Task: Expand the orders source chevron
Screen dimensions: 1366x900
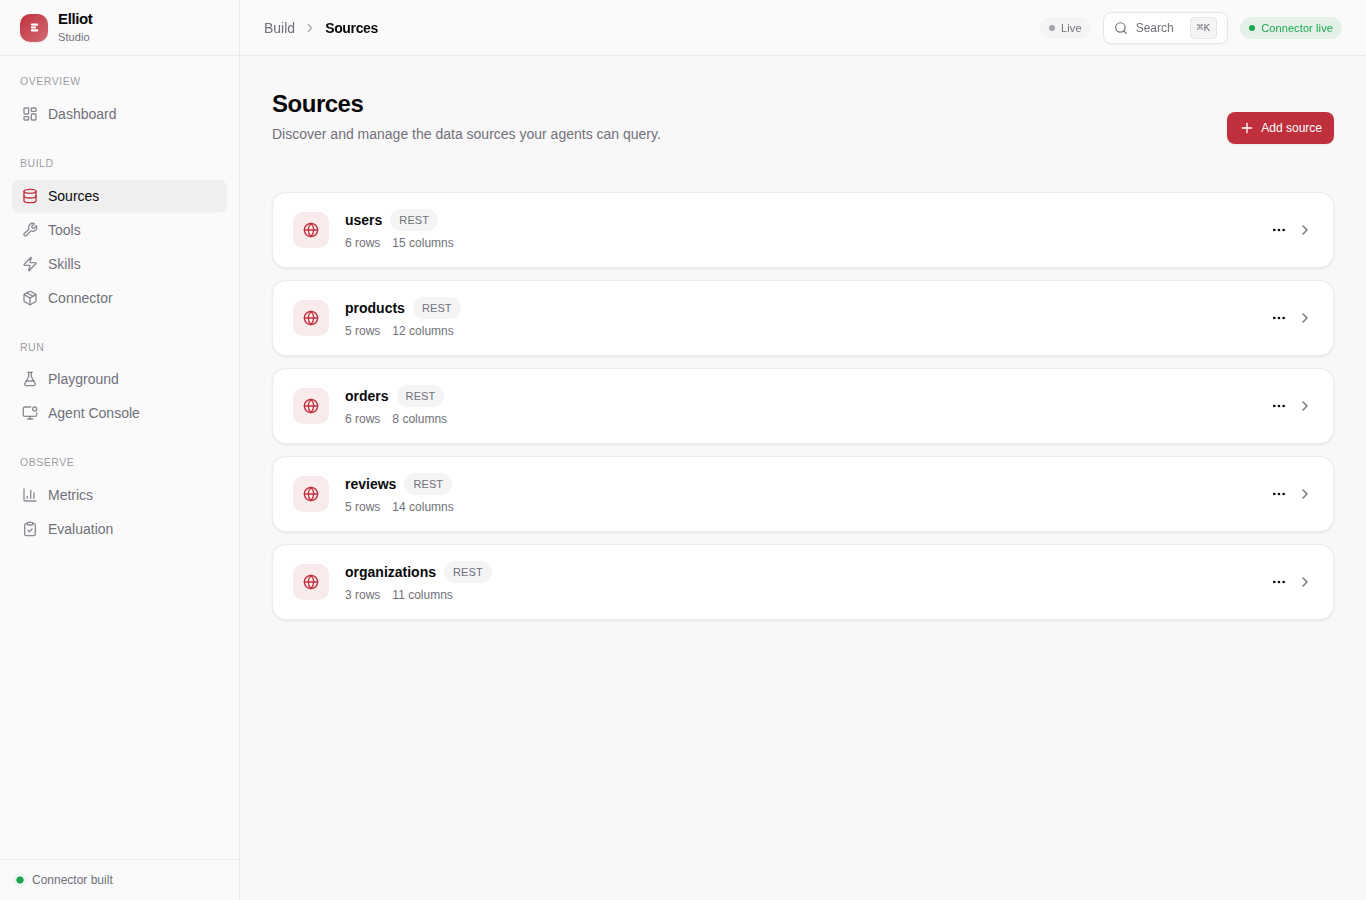Action: [x=1305, y=406]
